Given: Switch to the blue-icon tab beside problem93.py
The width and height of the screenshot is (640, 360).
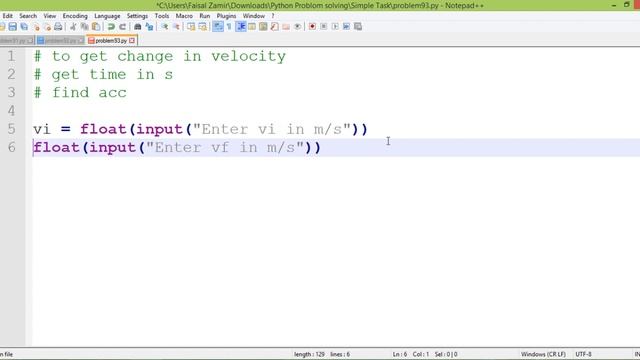Looking at the screenshot, I should pos(60,41).
